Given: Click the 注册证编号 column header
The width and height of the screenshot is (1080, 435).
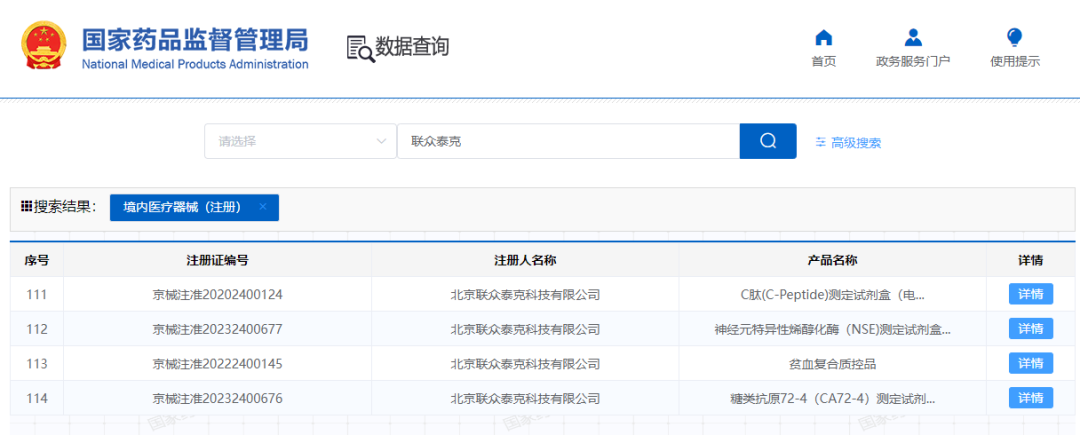Looking at the screenshot, I should pyautogui.click(x=217, y=260).
